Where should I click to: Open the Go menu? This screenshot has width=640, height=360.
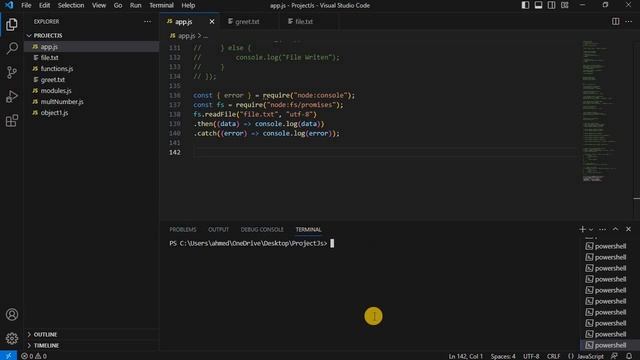(x=118, y=5)
